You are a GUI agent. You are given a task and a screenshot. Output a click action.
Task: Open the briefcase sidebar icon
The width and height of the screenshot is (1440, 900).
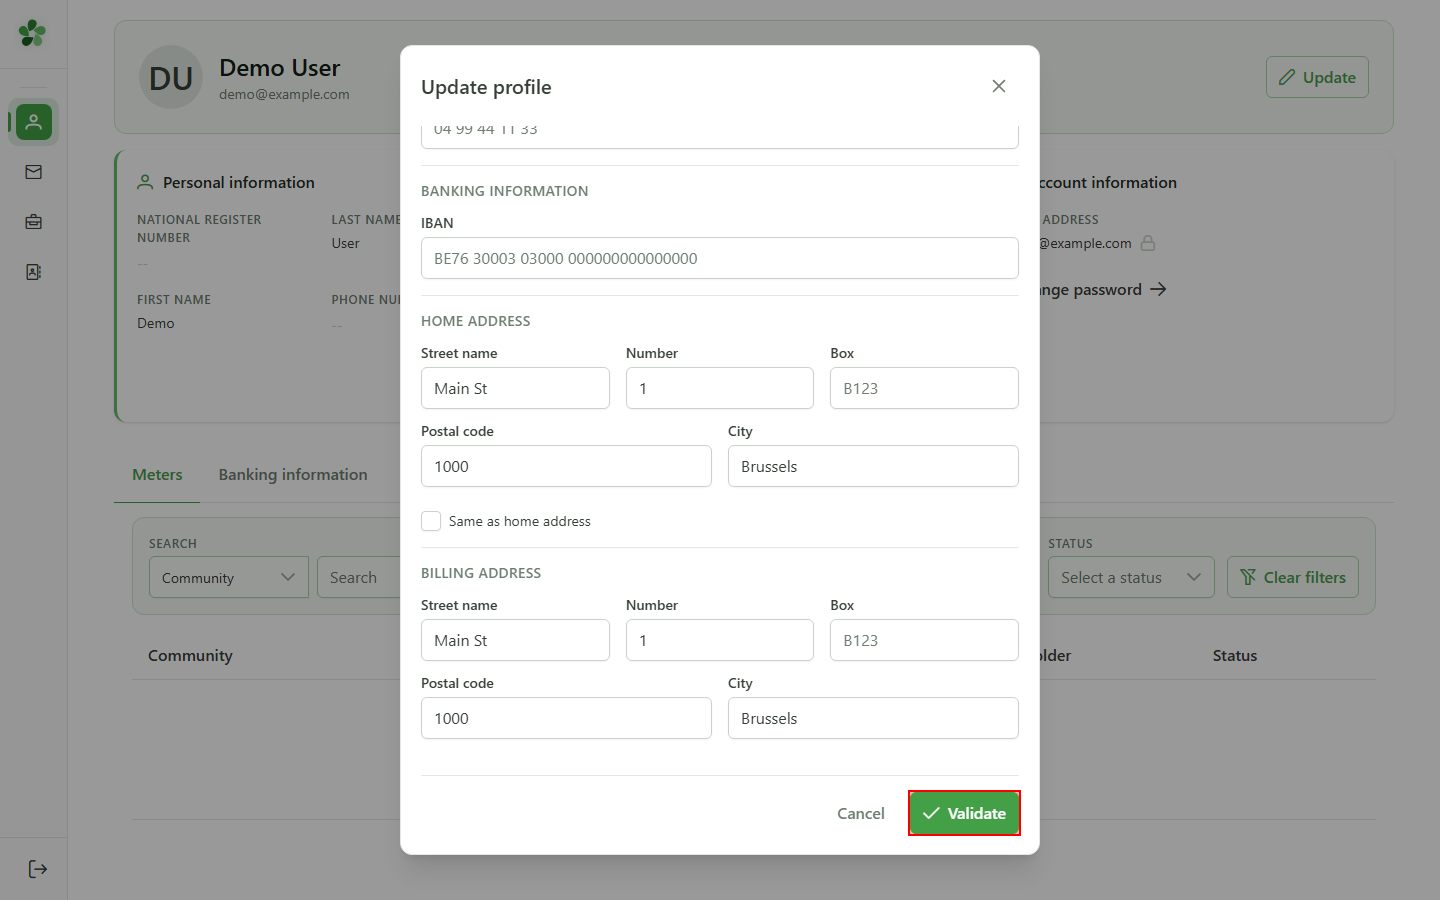[34, 222]
